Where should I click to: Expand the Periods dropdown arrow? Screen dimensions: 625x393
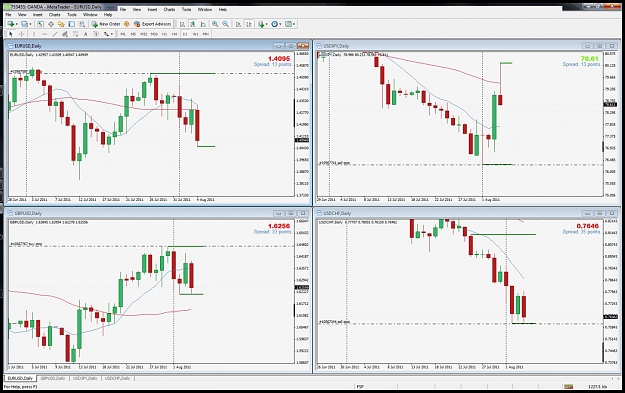coord(280,24)
